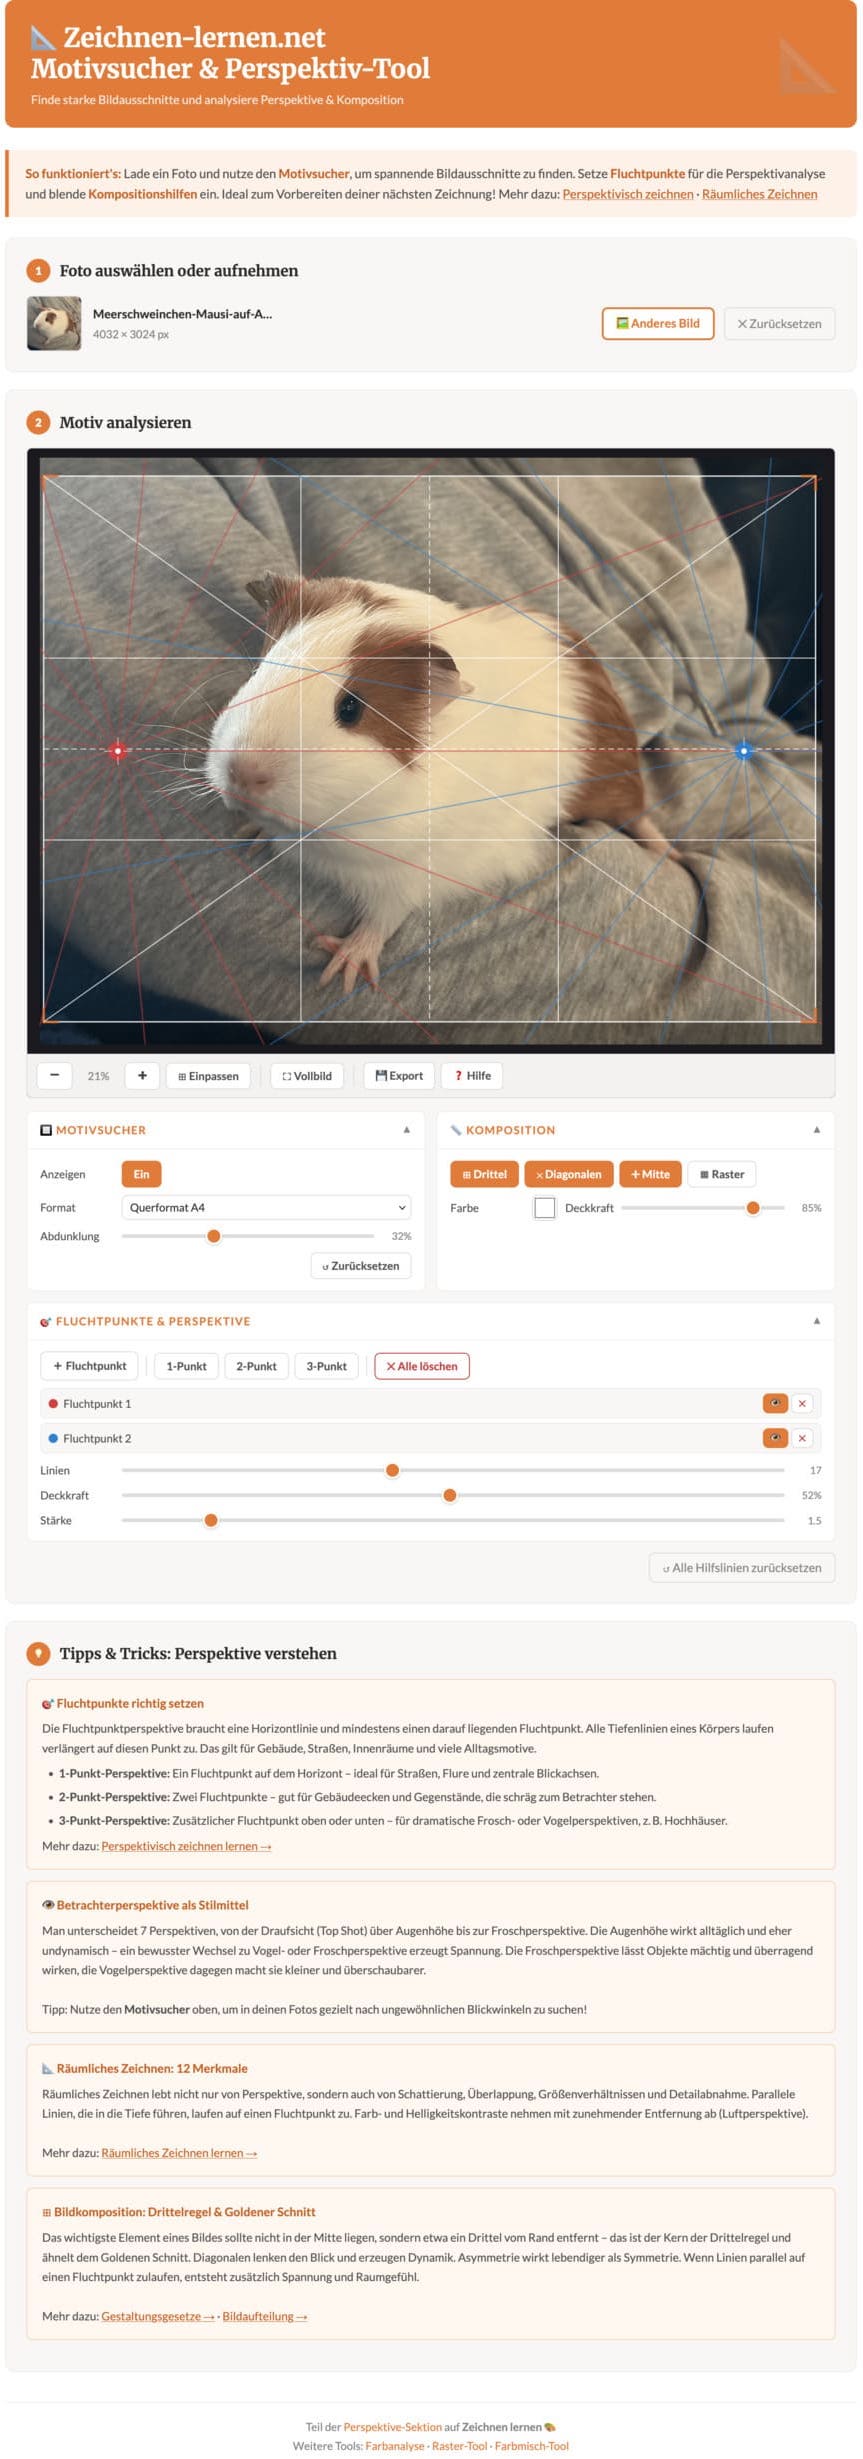Export the image with Export button
Viewport: 863px width, 2459px height.
(x=399, y=1076)
